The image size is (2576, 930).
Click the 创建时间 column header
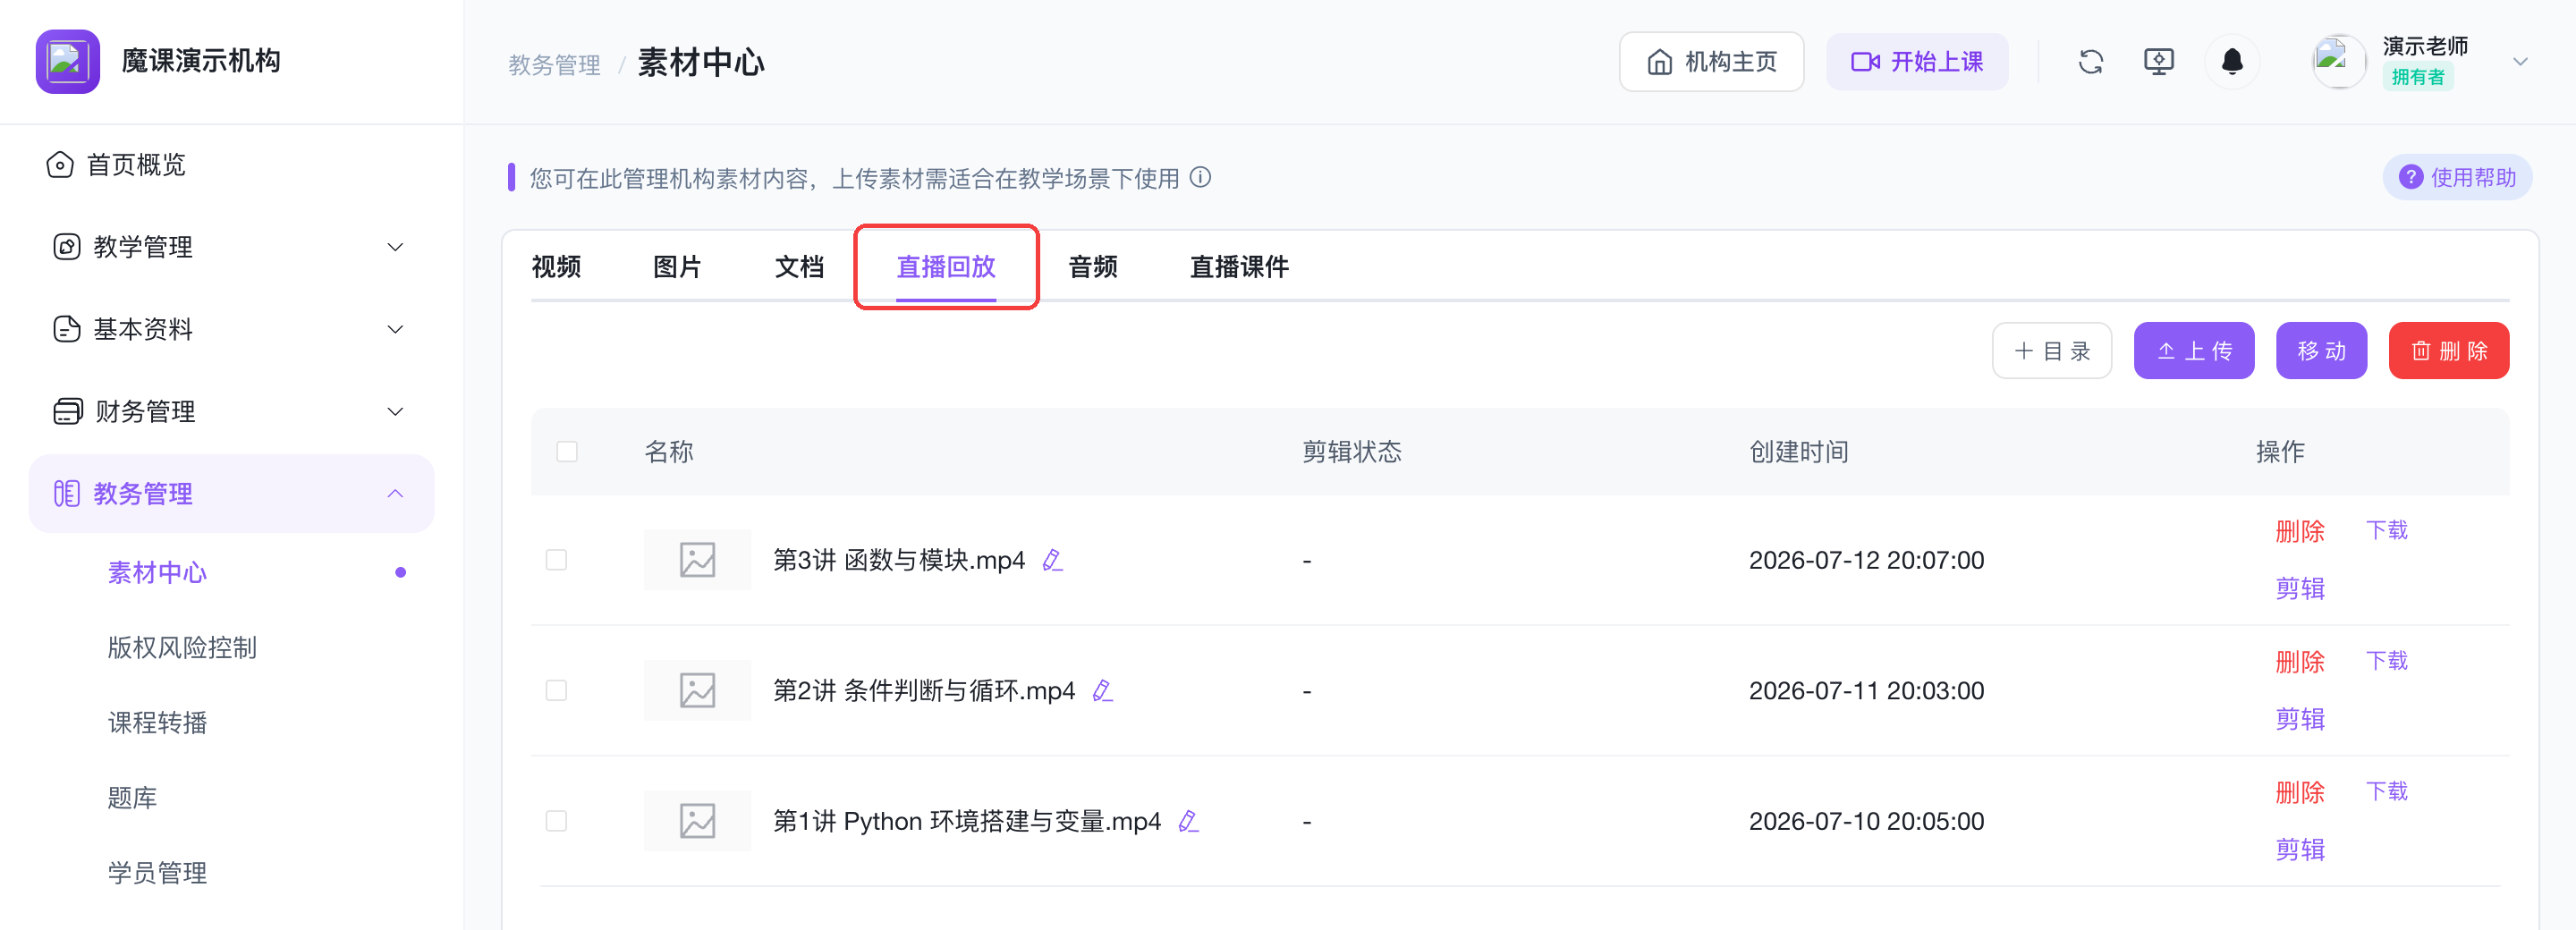coord(1798,452)
